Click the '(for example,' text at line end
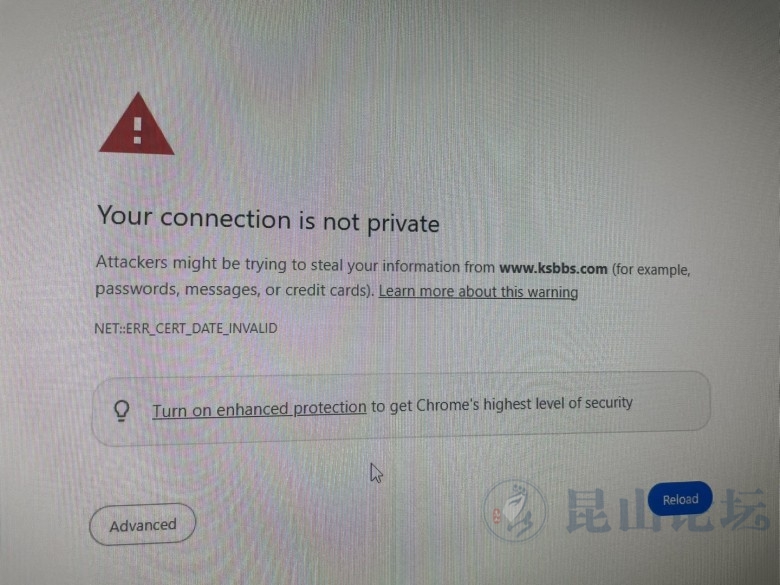This screenshot has width=780, height=585. (651, 270)
